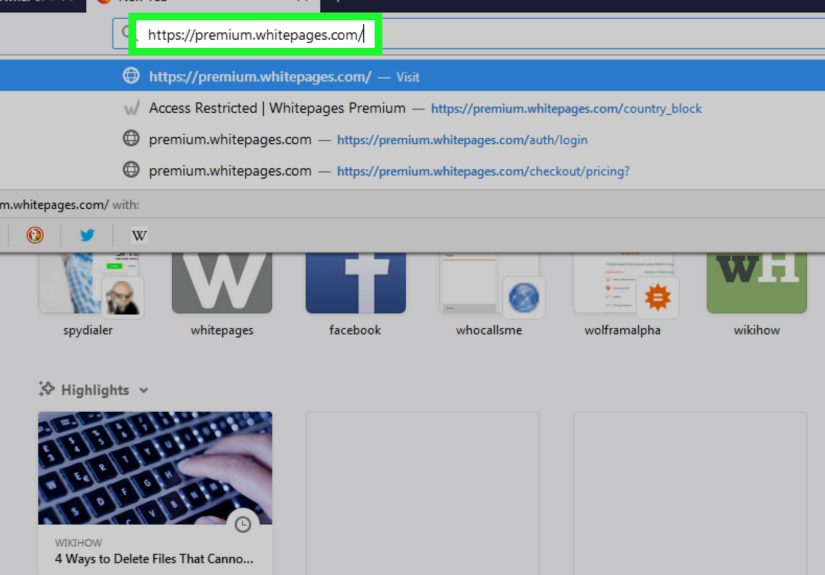
Task: Click the wolframalpha label text
Action: [x=622, y=330]
